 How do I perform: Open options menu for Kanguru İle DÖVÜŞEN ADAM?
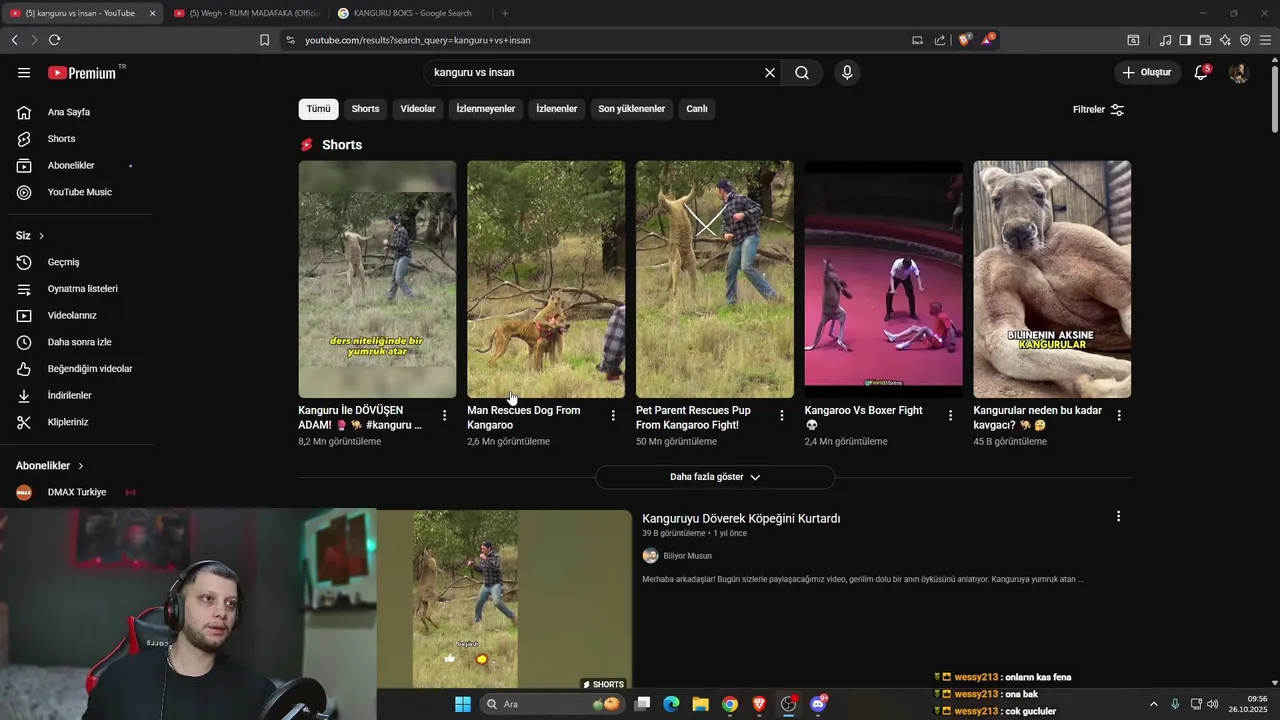(445, 415)
